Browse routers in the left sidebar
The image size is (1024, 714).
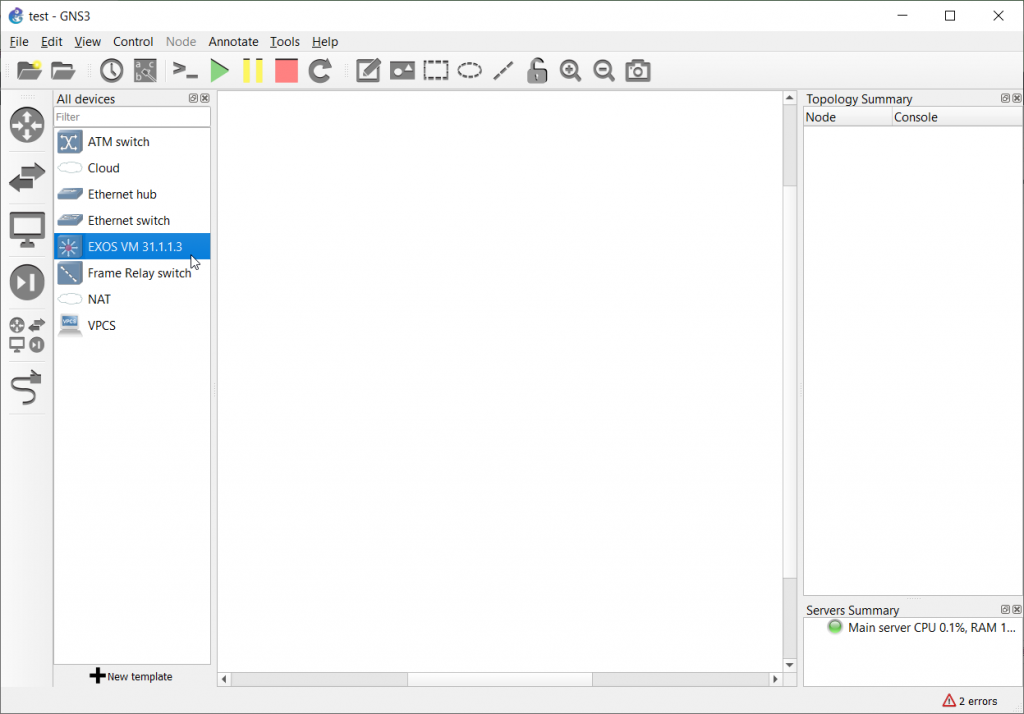coord(27,125)
